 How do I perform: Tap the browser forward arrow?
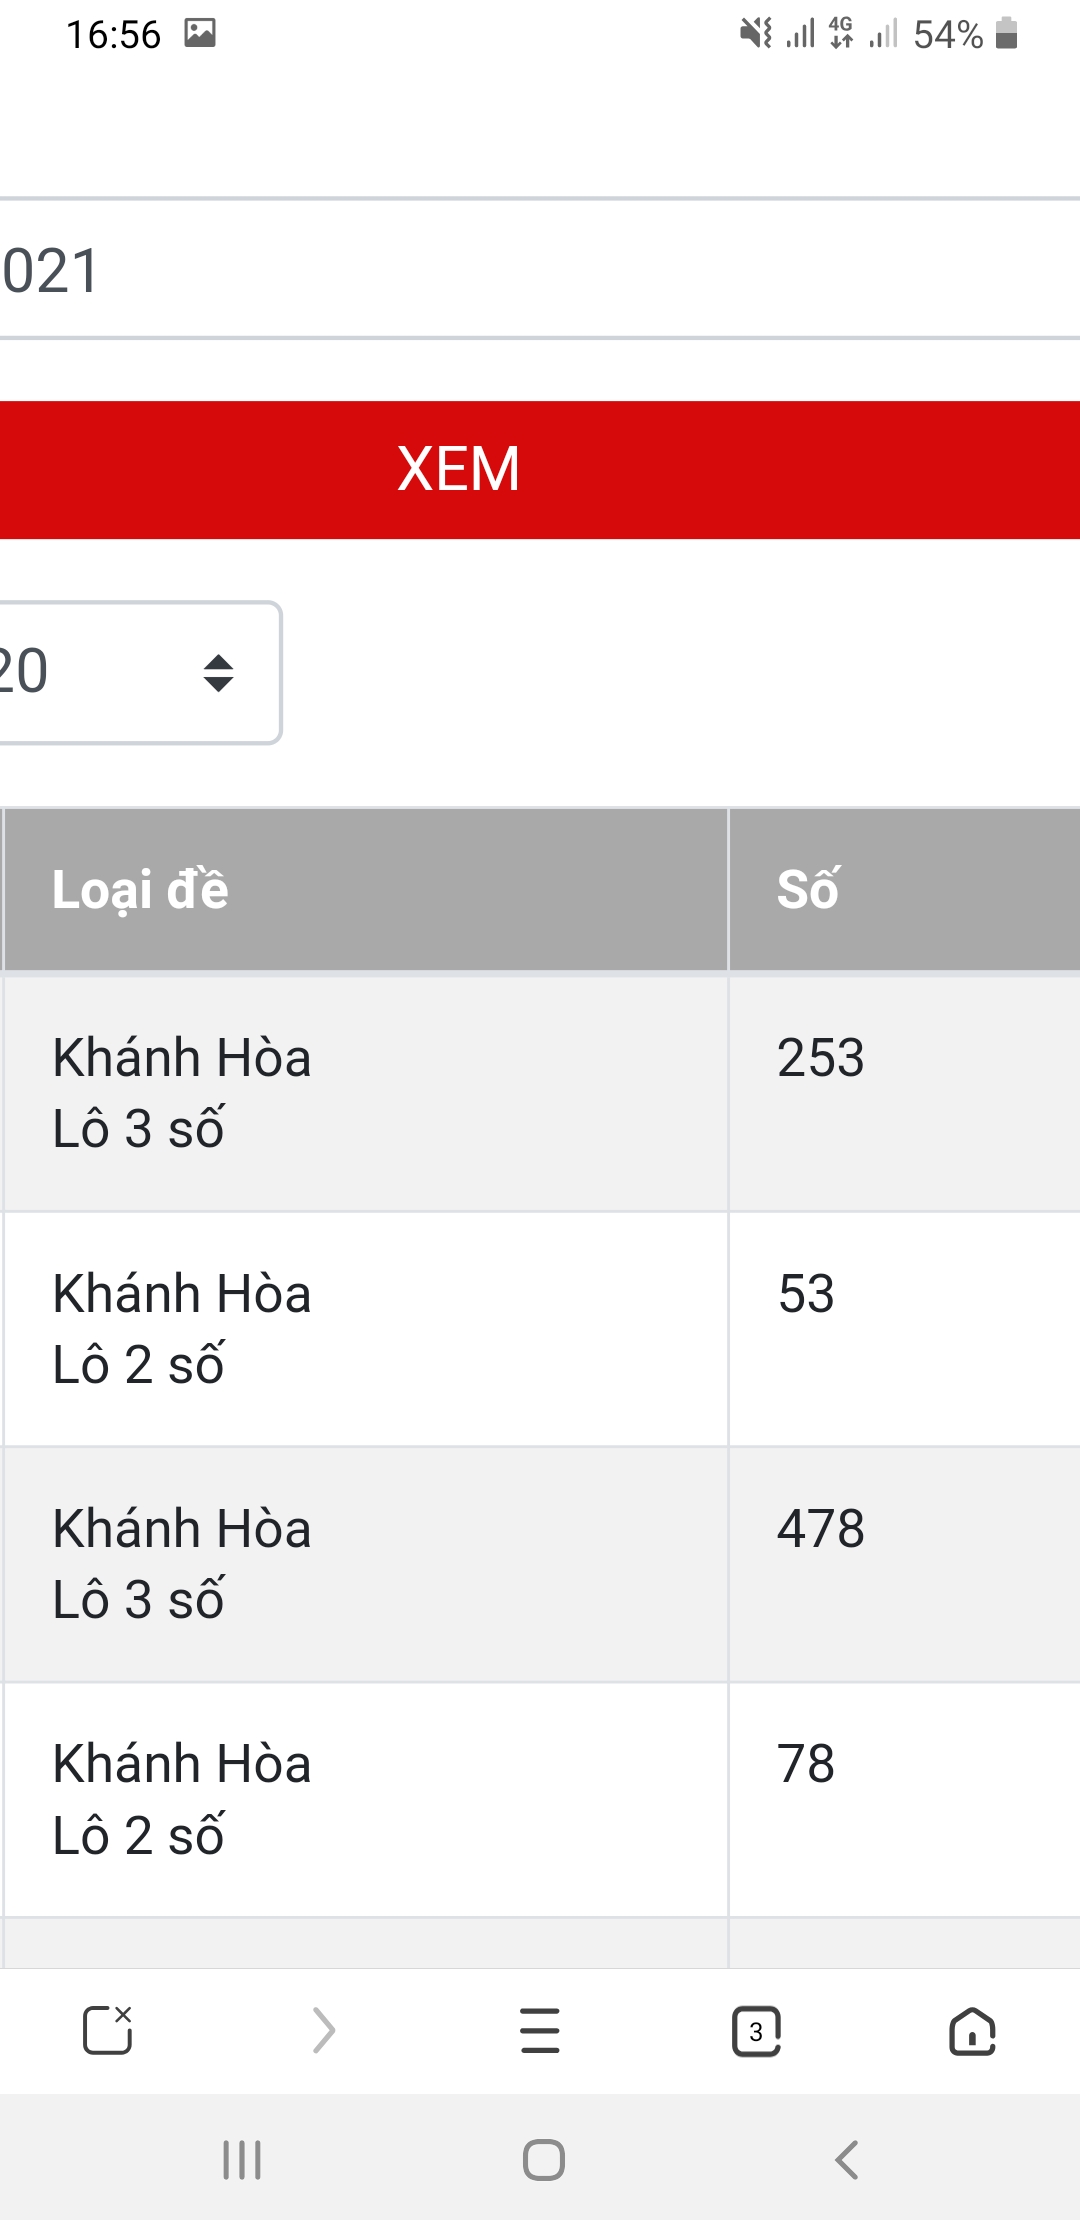(323, 2030)
